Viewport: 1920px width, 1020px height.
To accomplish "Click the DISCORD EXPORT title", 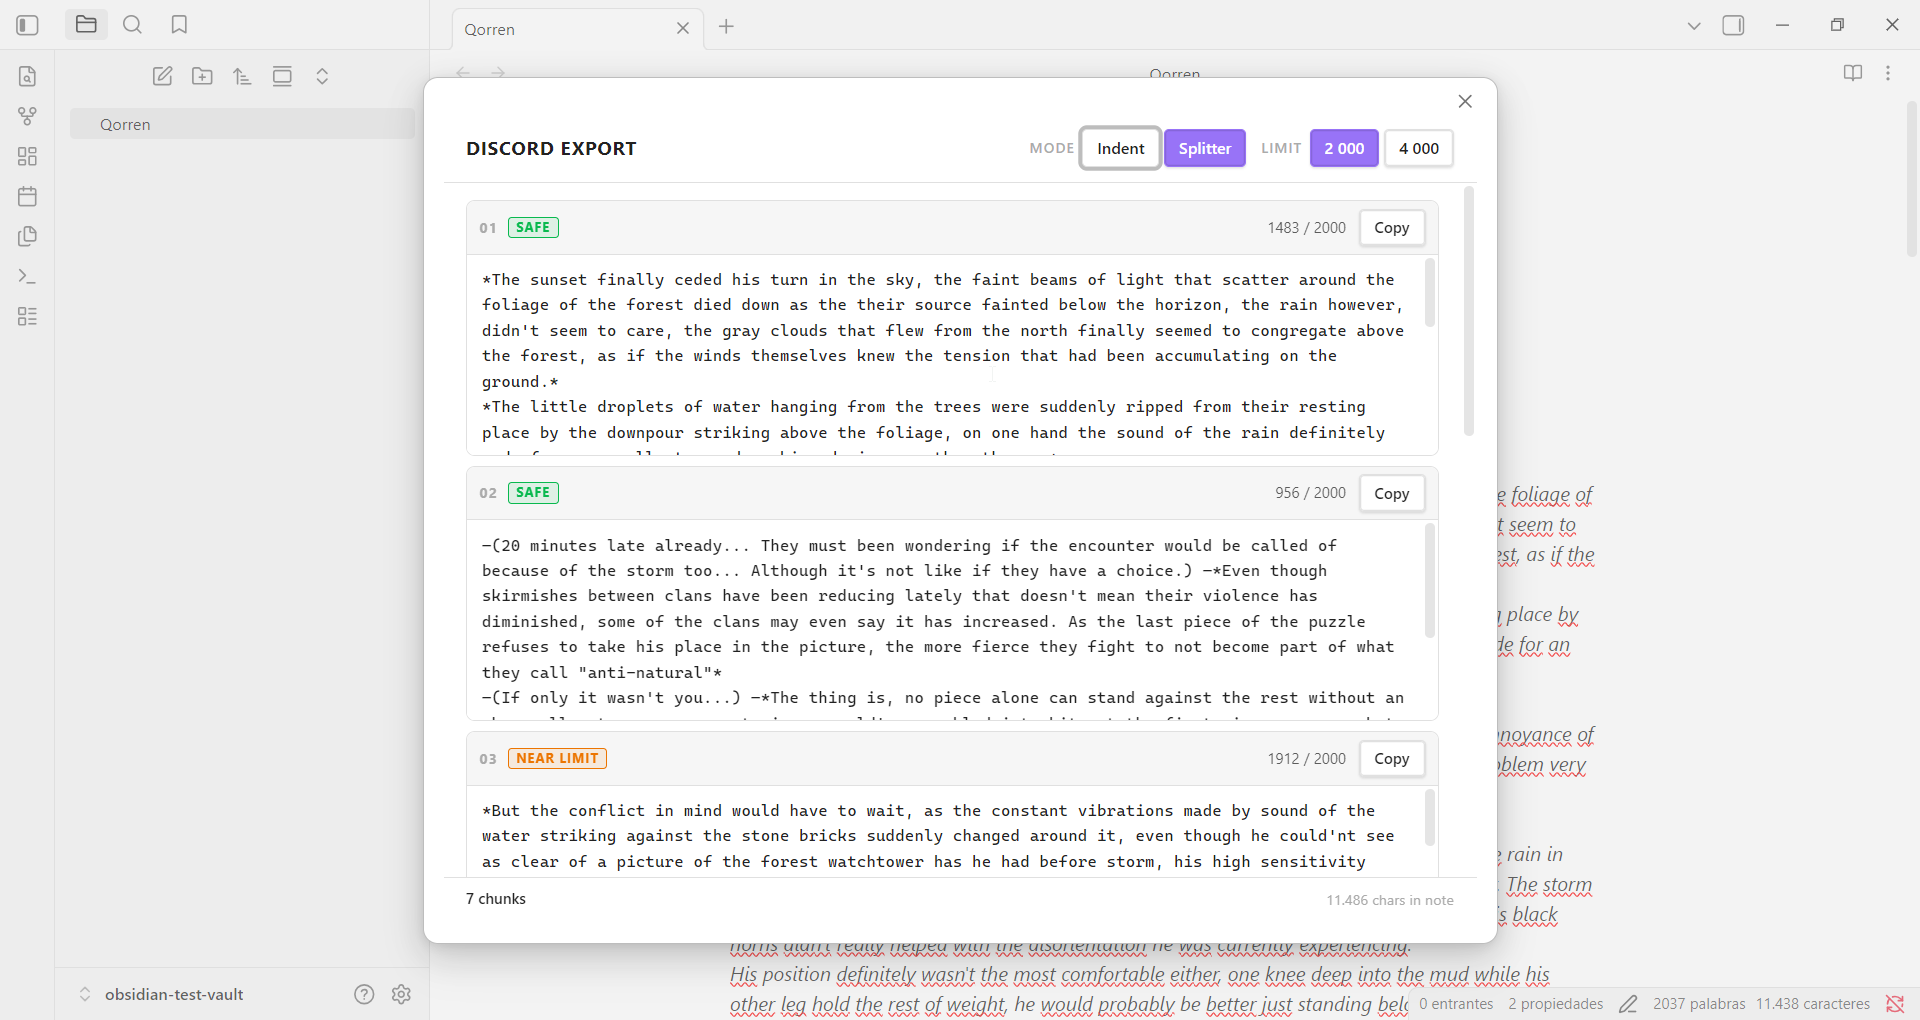I will [551, 148].
